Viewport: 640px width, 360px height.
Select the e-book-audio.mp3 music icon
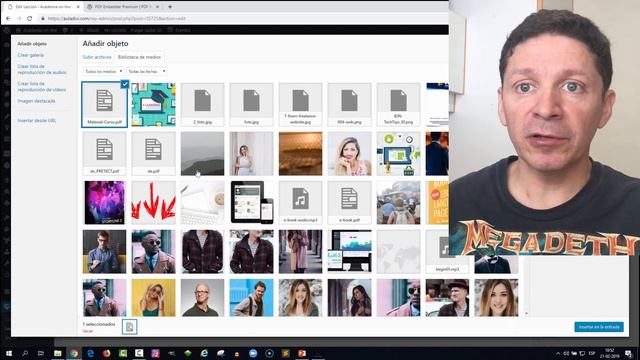300,202
